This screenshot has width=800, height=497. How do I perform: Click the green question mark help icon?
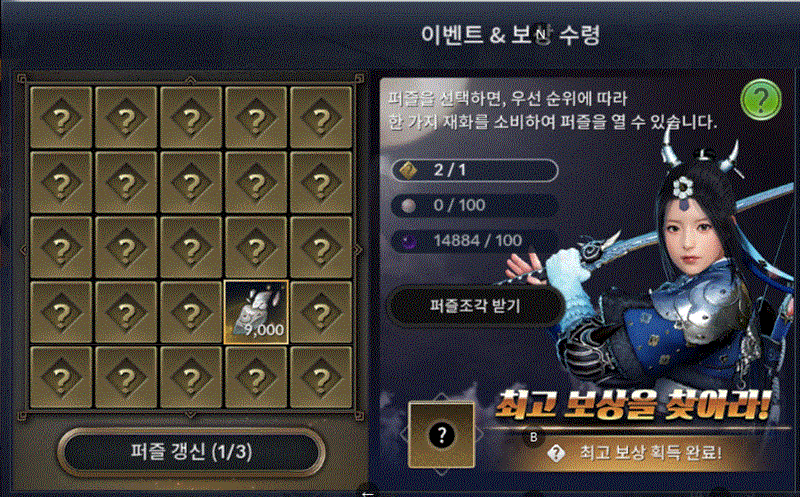point(761,99)
